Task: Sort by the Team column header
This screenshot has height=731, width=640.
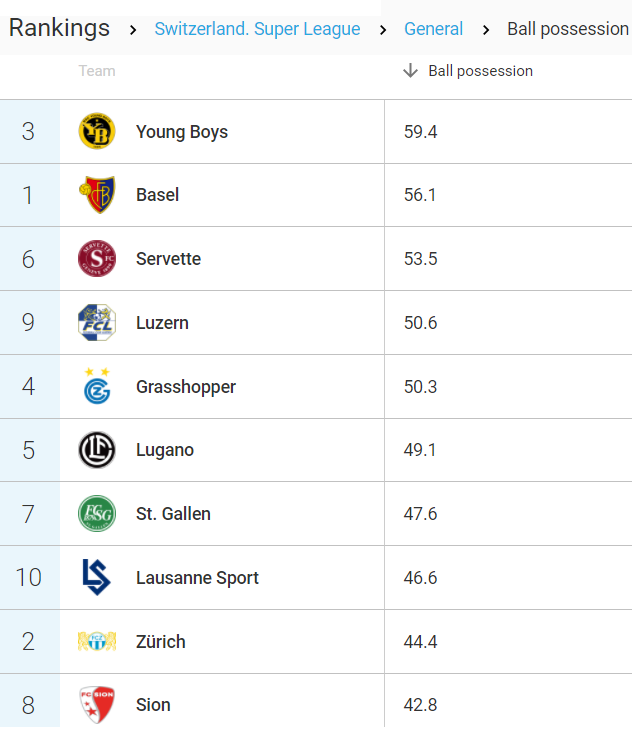Action: [x=97, y=71]
